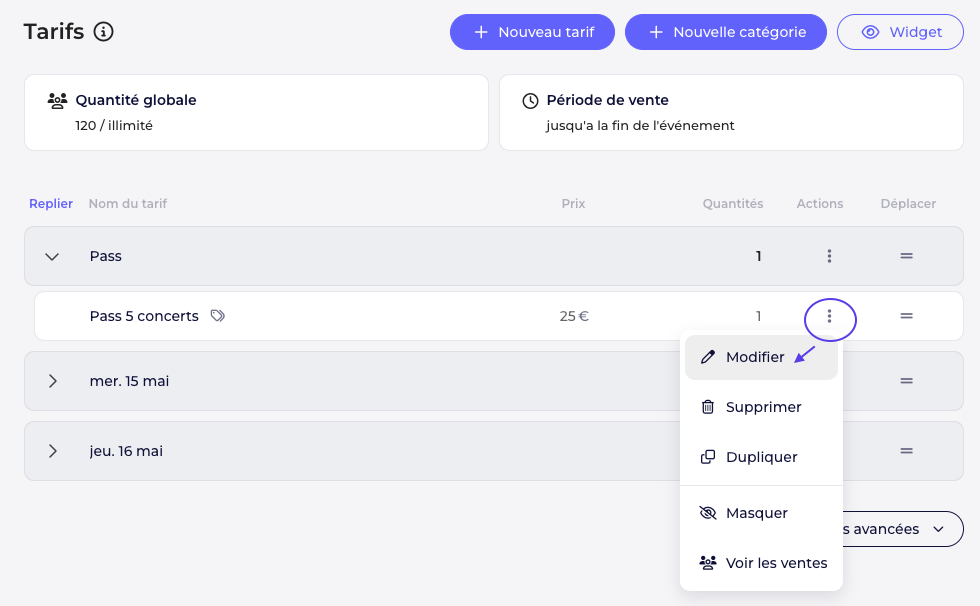Open the three-dot actions menu for Pass category
Viewport: 980px width, 606px height.
[x=829, y=256]
